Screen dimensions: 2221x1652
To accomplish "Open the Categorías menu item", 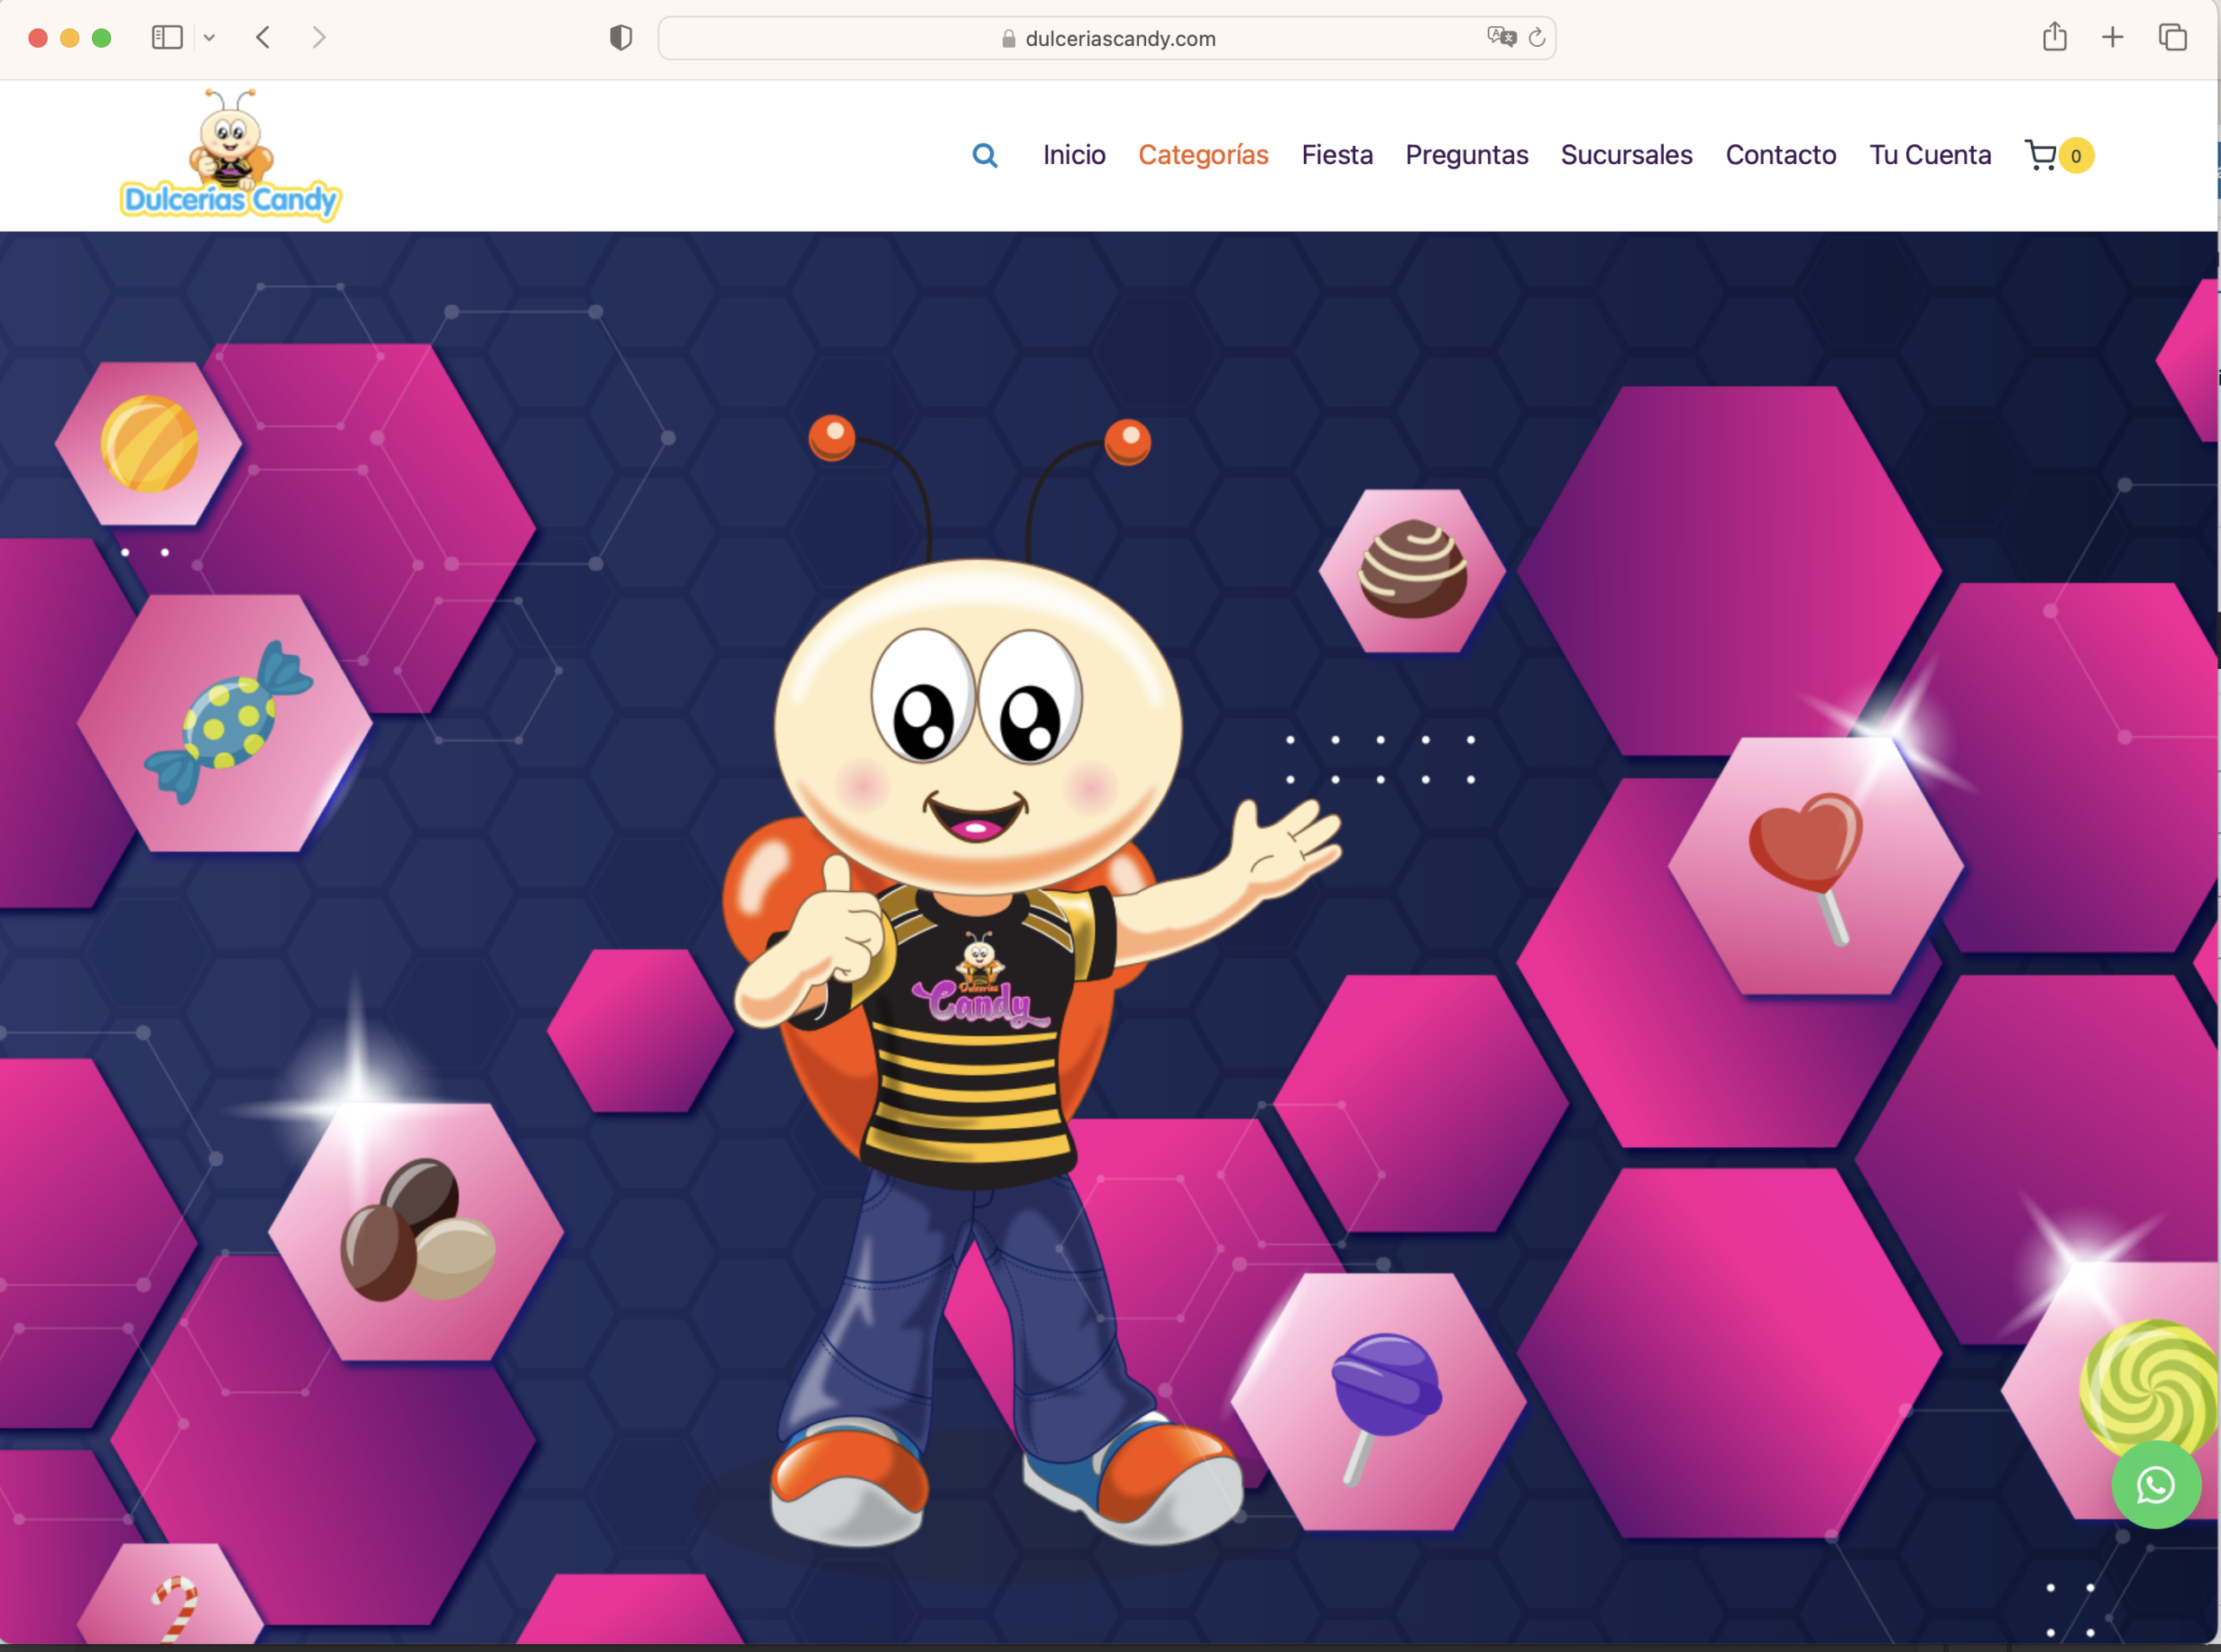I will [1203, 155].
